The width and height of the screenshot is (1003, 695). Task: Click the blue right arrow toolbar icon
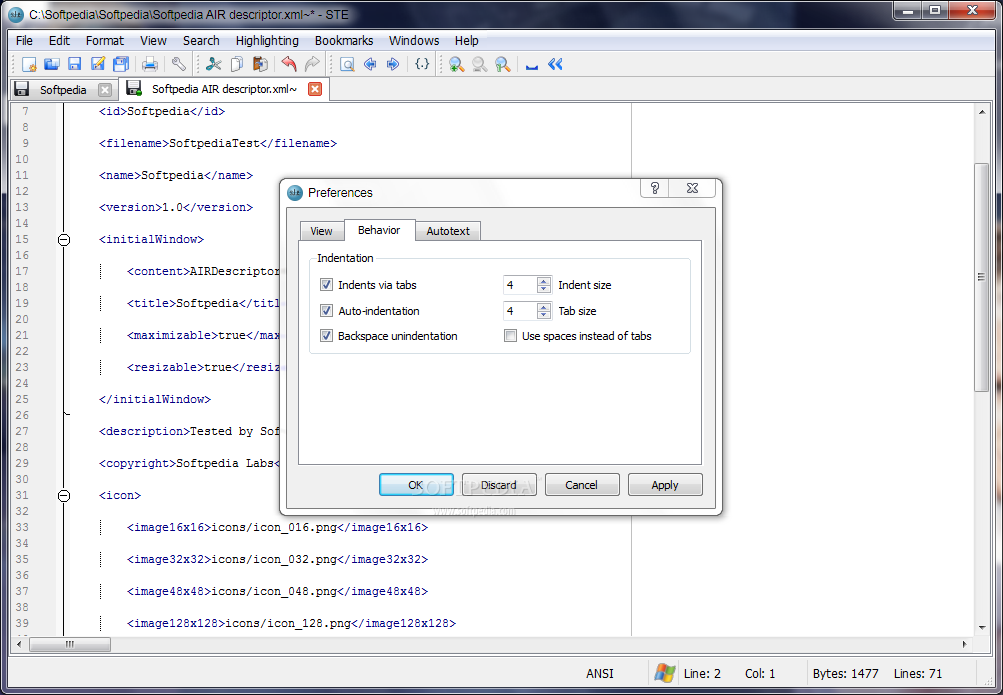tap(393, 64)
